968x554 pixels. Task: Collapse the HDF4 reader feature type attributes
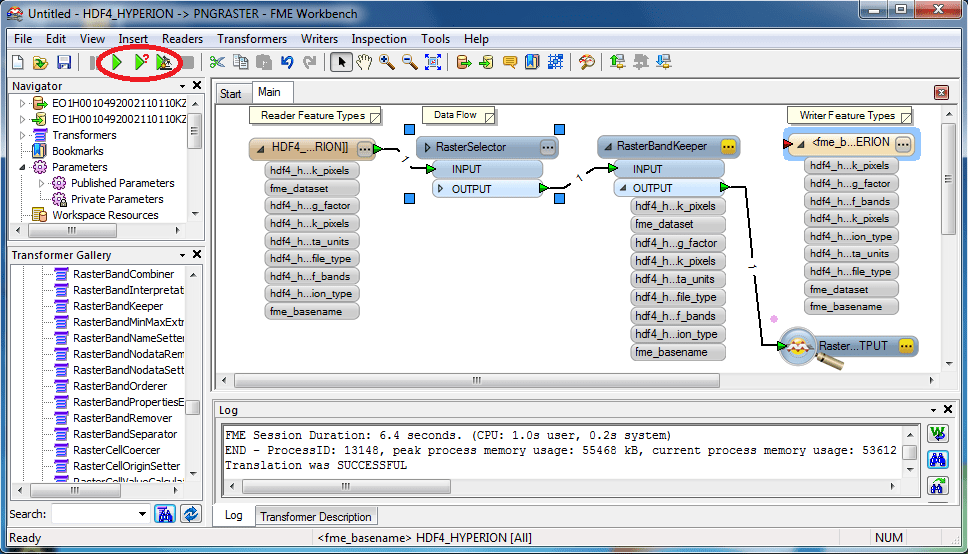click(261, 148)
